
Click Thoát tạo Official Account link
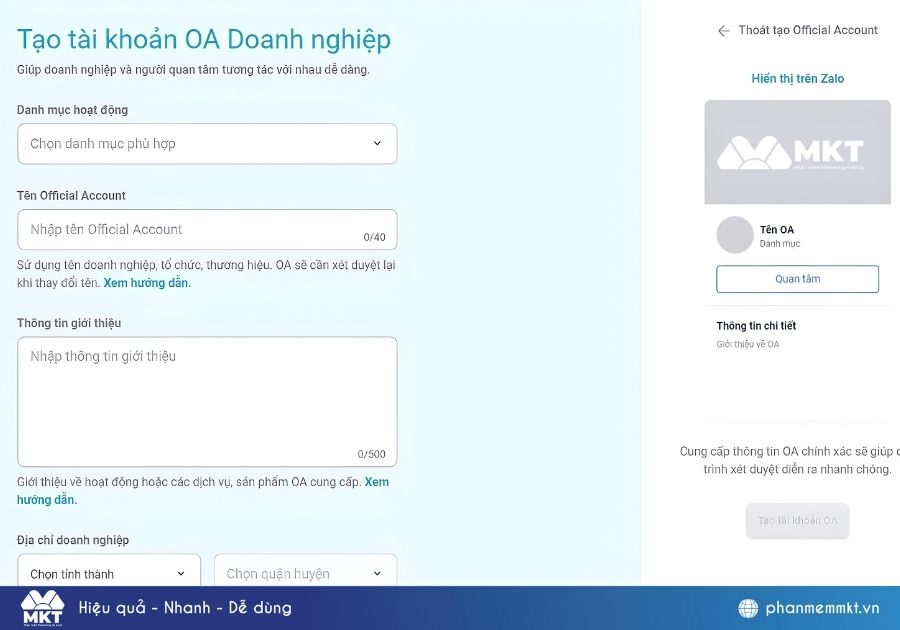tap(808, 30)
